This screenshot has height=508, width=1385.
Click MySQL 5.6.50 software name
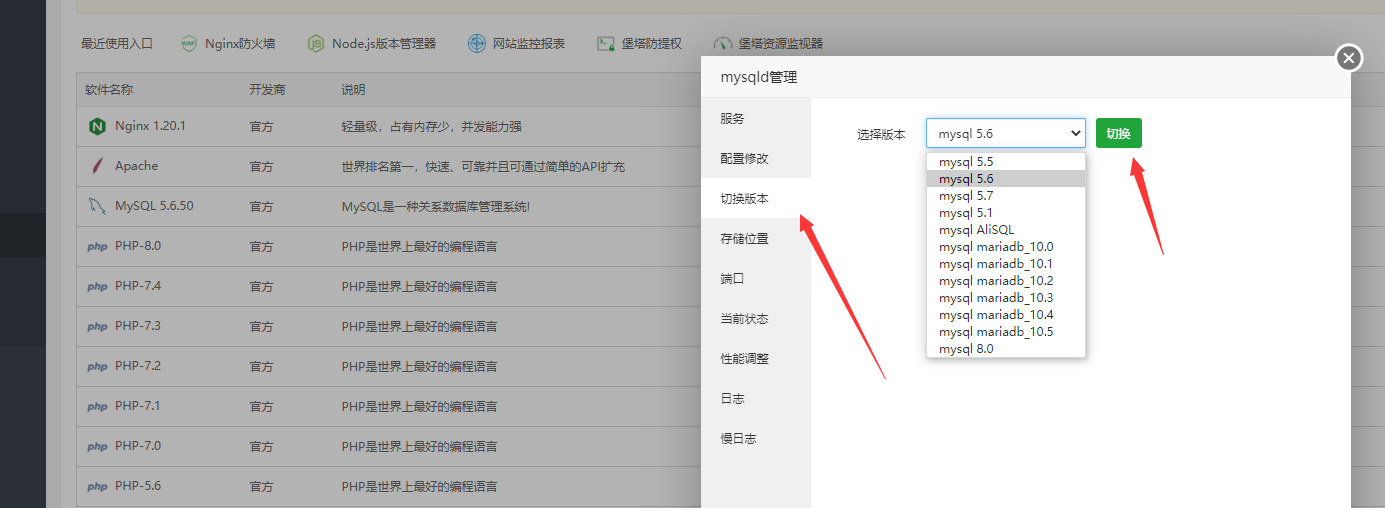click(154, 206)
